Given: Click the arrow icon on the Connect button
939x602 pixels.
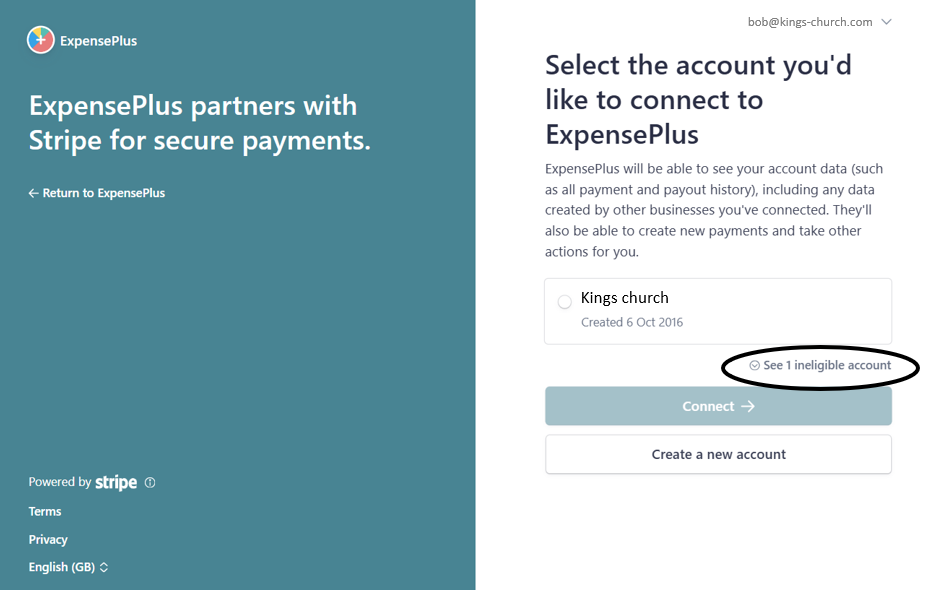Looking at the screenshot, I should 748,407.
